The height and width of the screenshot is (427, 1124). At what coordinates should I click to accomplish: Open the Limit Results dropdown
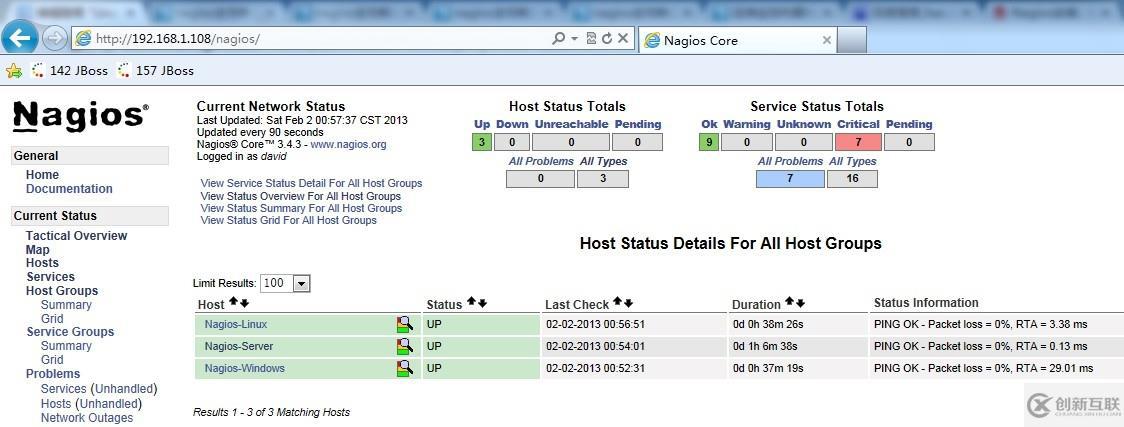tap(302, 284)
